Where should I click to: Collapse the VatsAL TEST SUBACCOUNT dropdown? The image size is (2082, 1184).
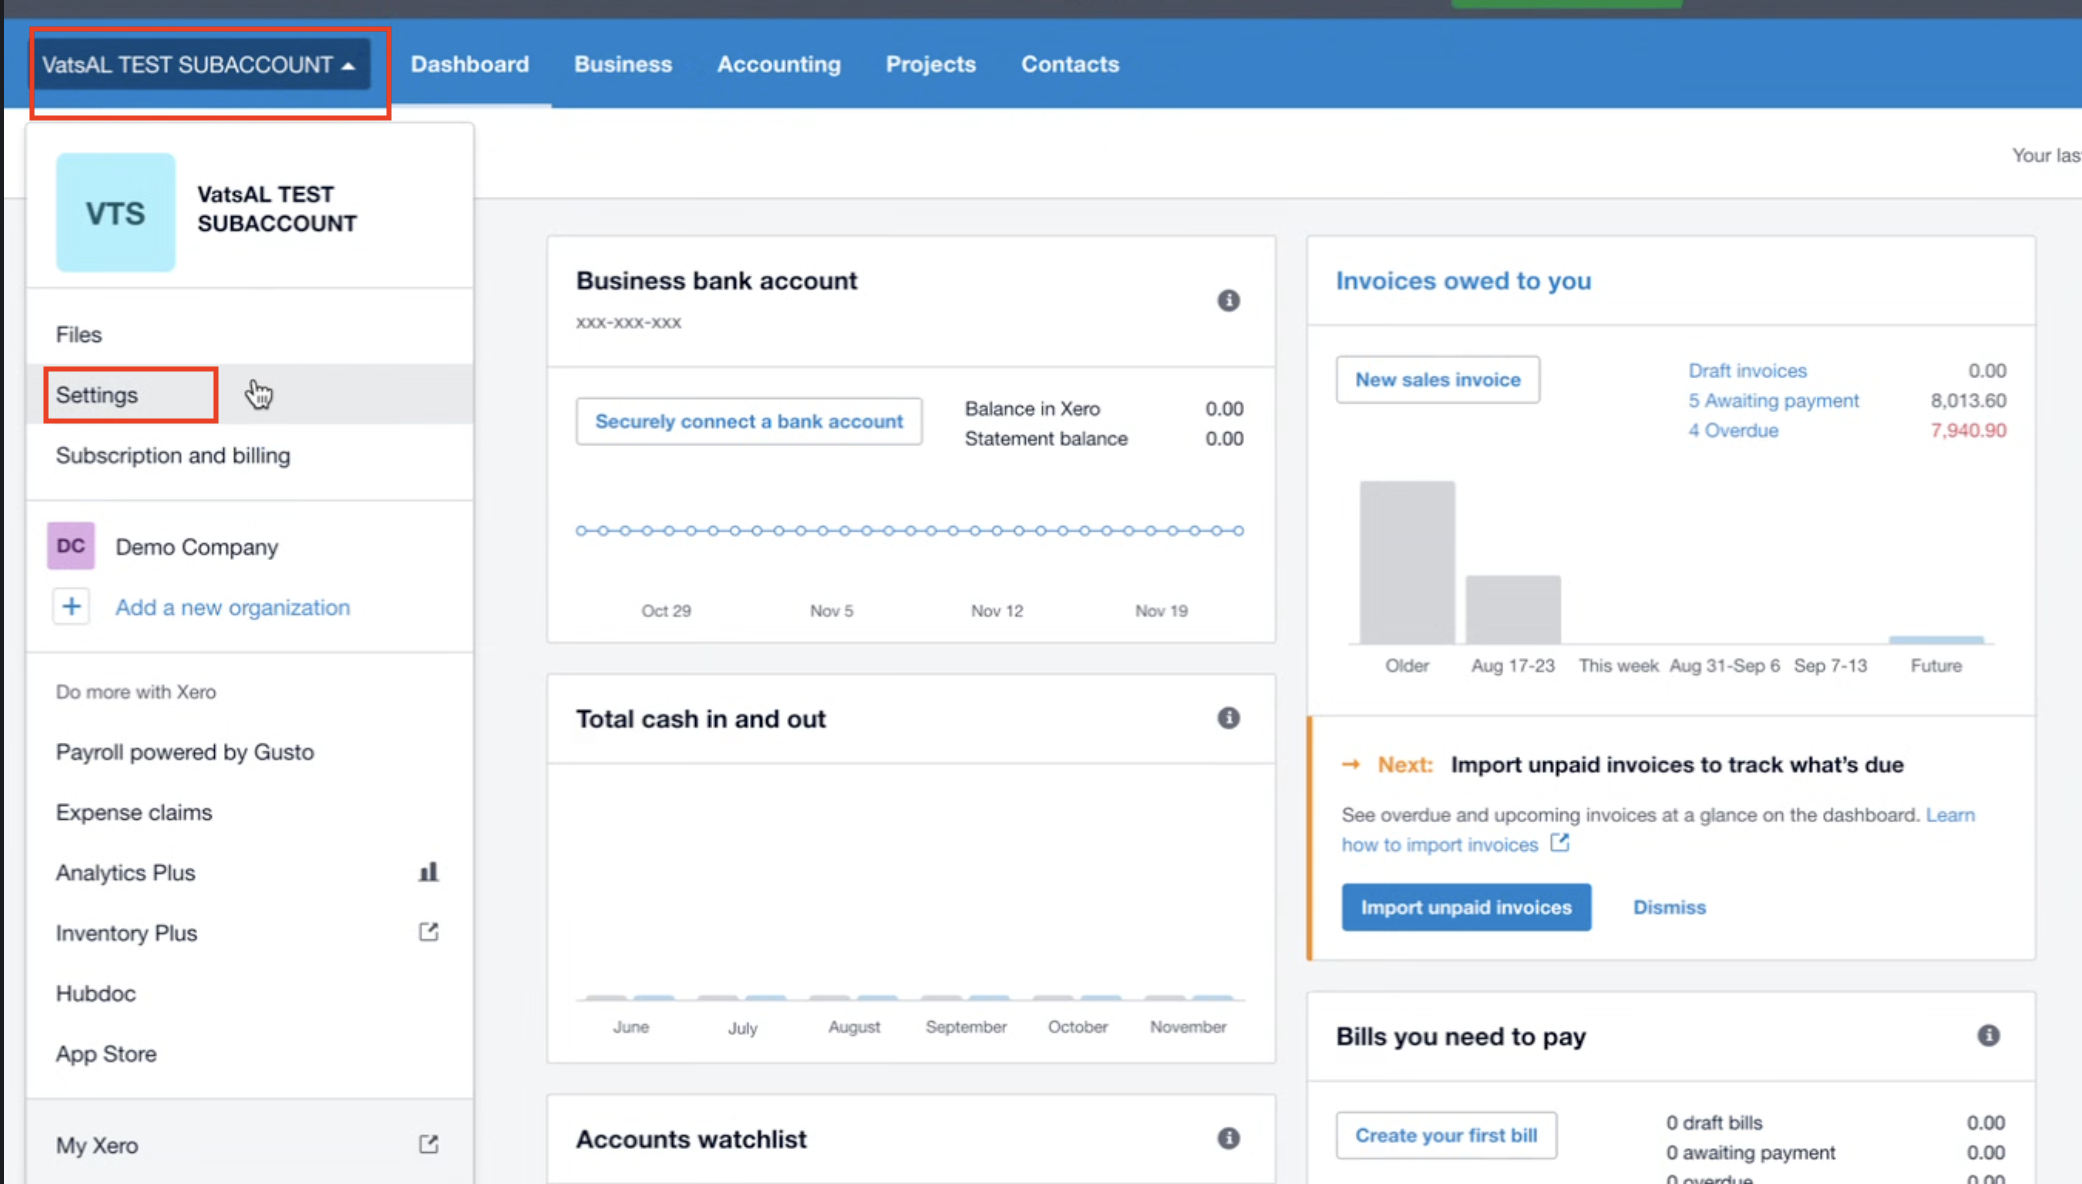tap(199, 65)
